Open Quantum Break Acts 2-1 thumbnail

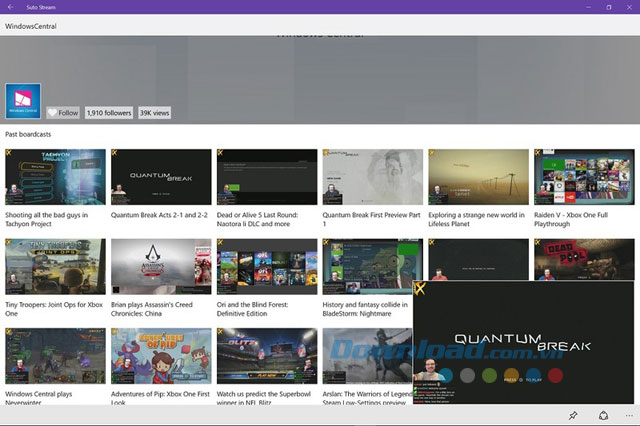click(161, 177)
